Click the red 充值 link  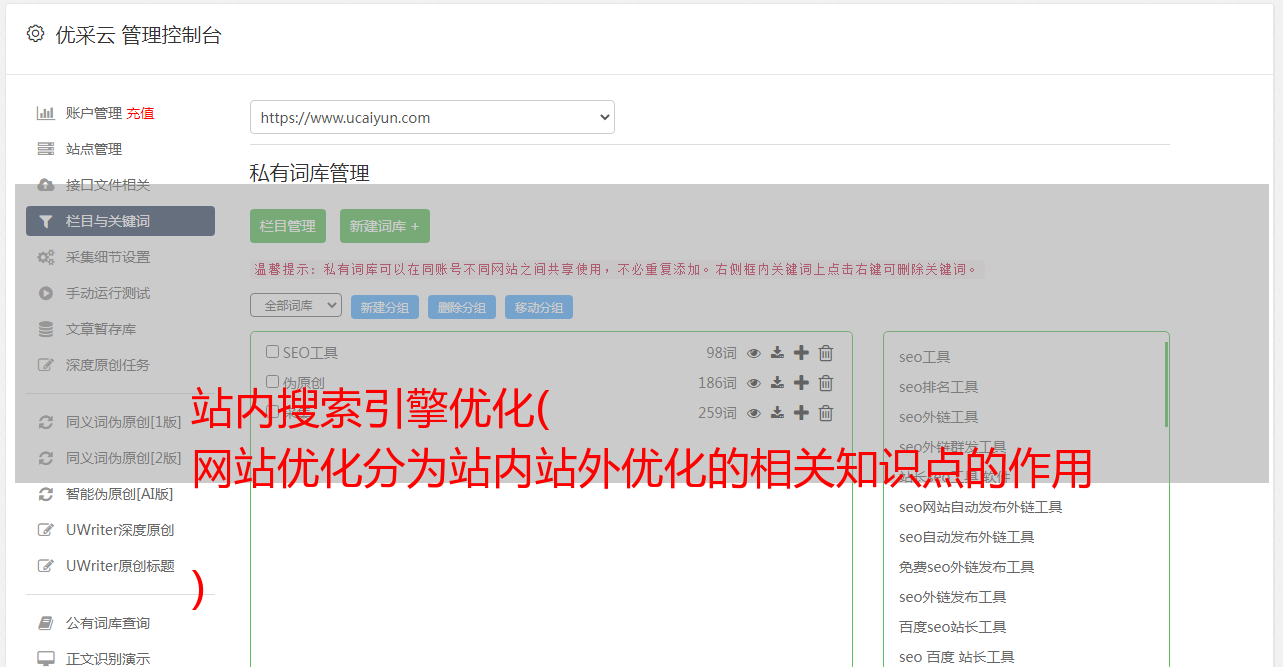coord(140,113)
